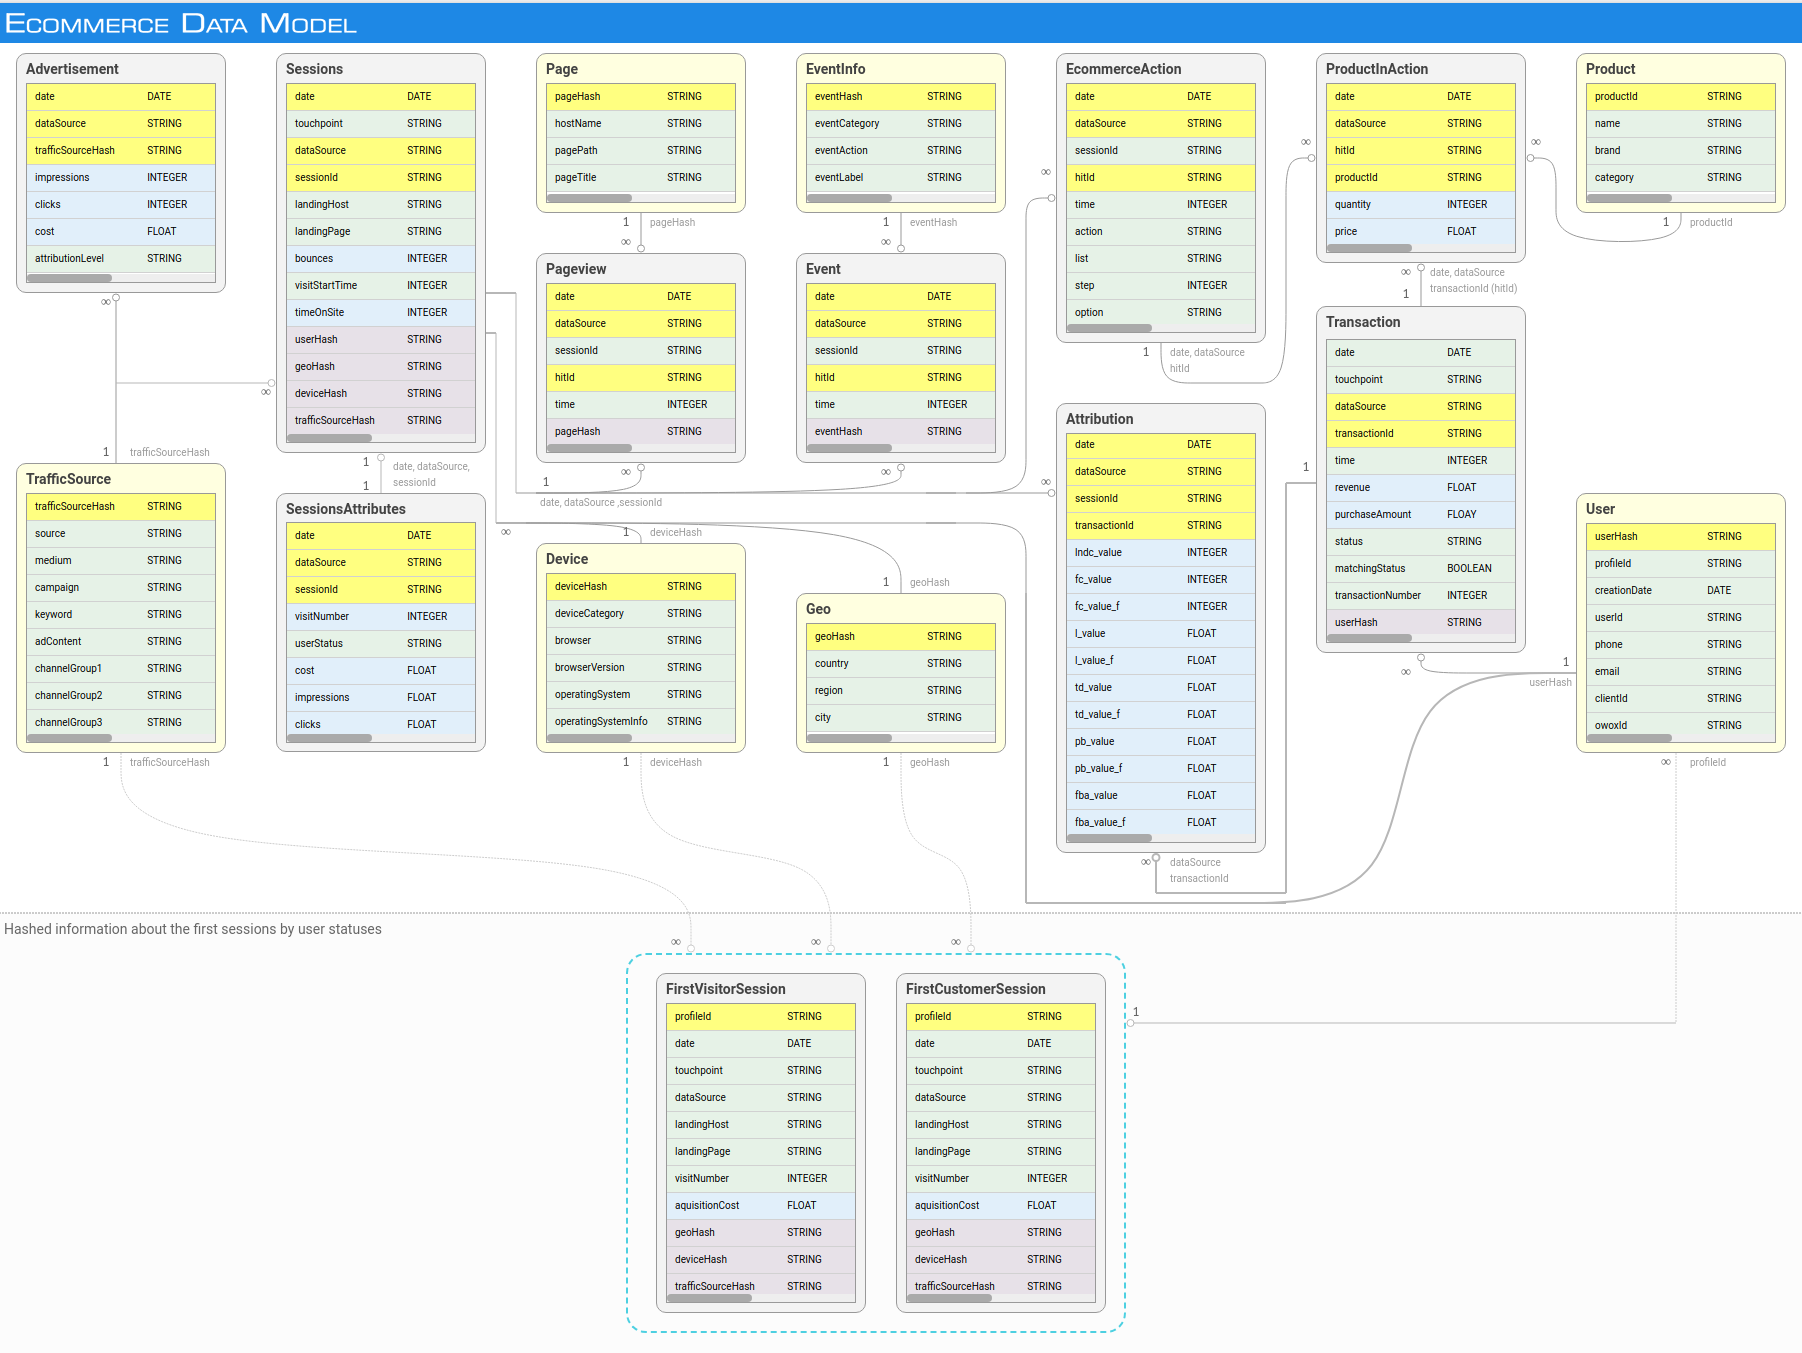Click the Advertisement table title
Image resolution: width=1802 pixels, height=1353 pixels.
pyautogui.click(x=72, y=69)
